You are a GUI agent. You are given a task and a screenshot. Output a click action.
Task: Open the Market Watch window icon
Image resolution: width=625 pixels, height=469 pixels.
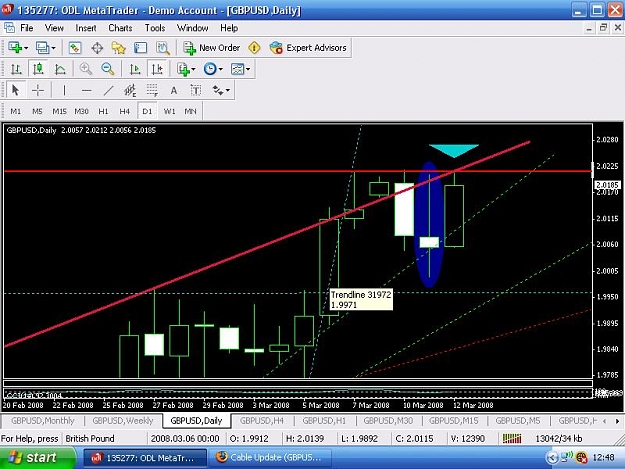click(75, 48)
